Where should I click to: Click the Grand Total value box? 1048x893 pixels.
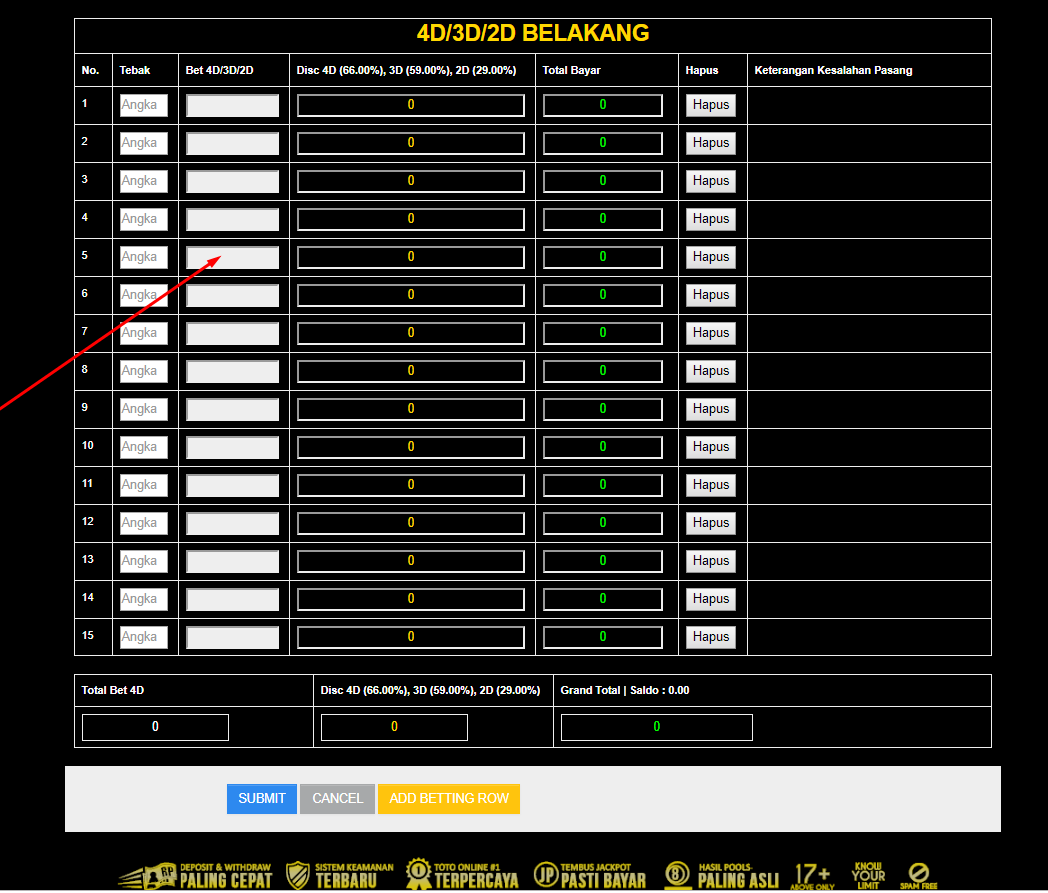coord(656,727)
